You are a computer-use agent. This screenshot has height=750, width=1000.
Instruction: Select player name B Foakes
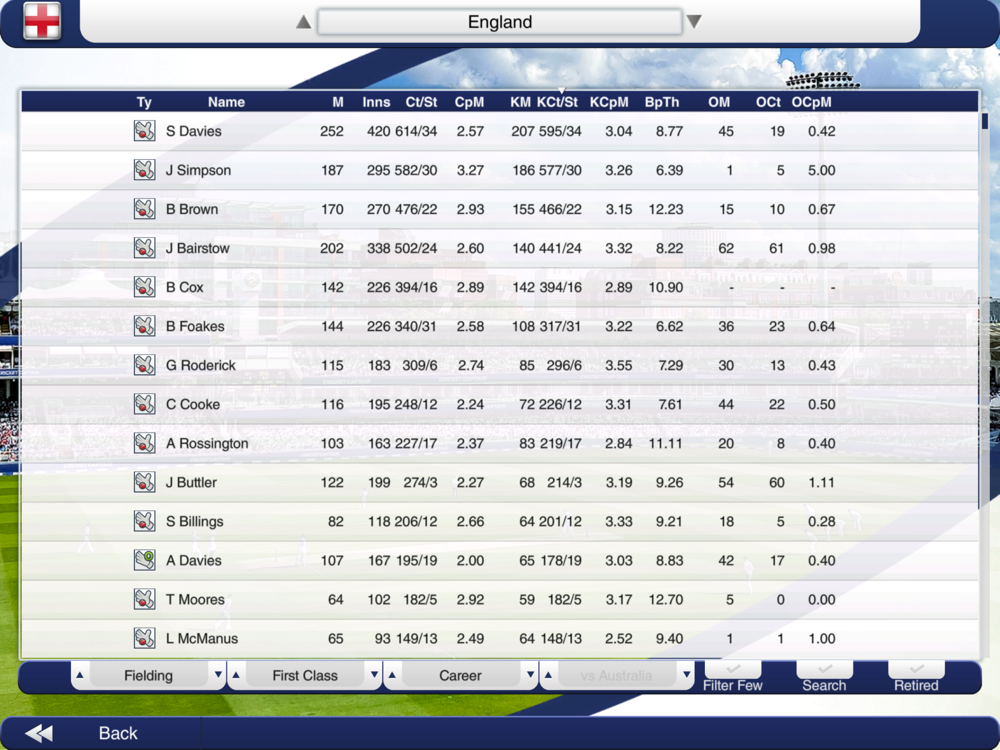(x=195, y=326)
